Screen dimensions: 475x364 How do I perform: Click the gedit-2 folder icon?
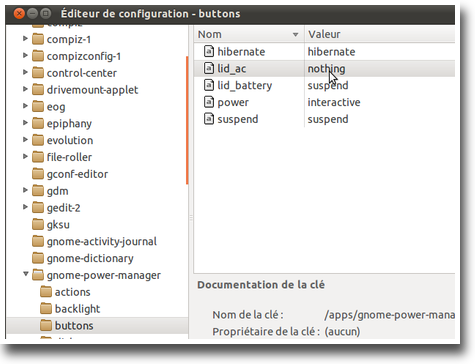(38, 207)
